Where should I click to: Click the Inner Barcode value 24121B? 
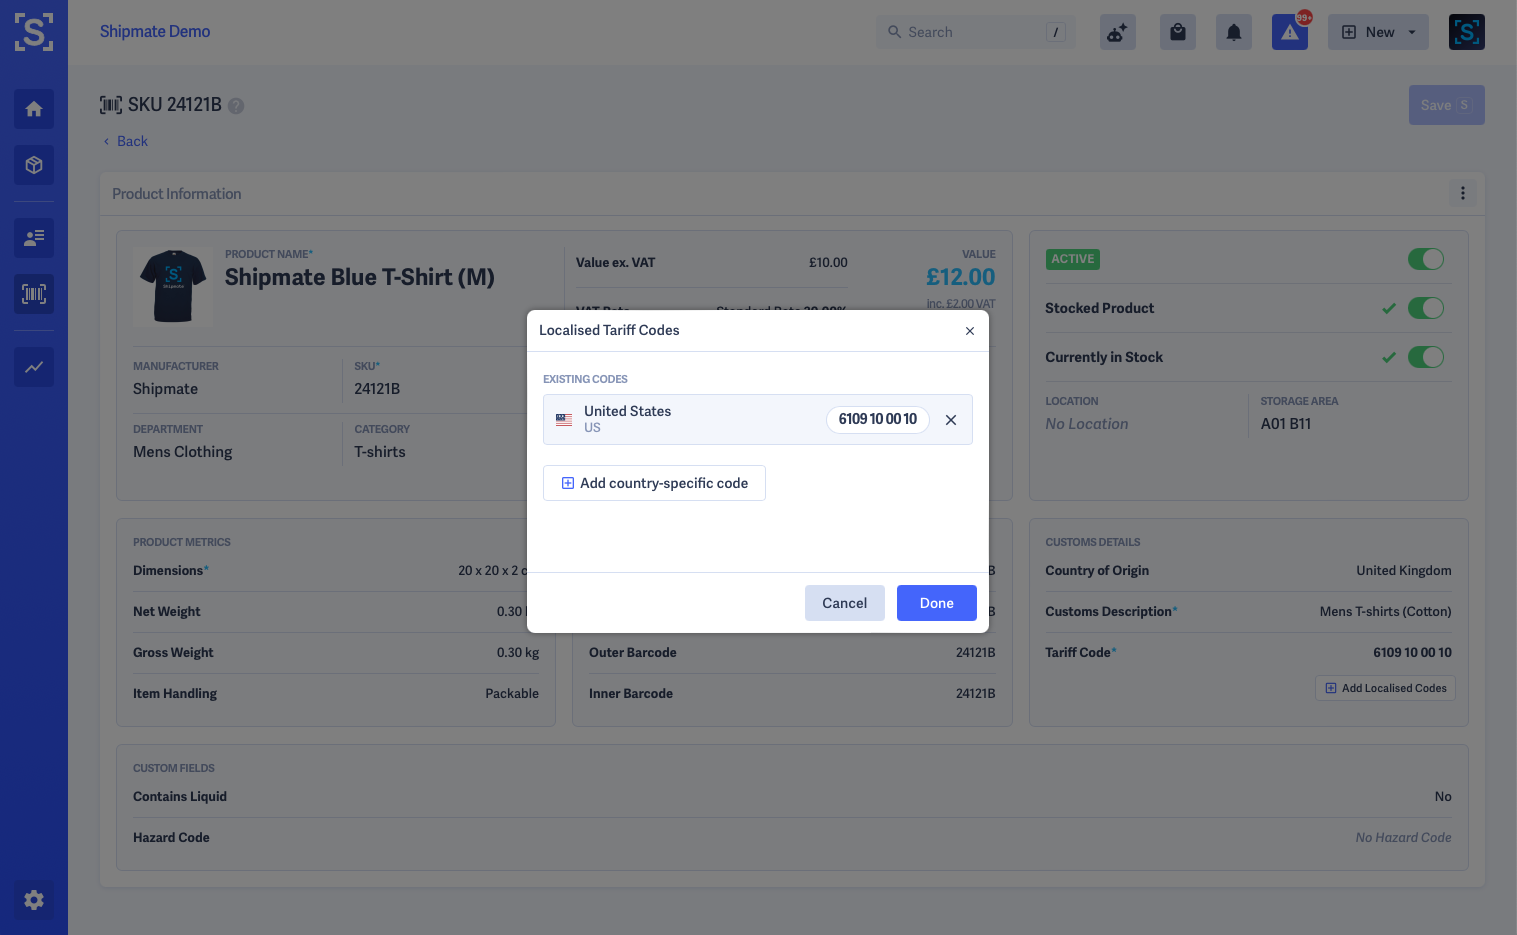(x=976, y=694)
